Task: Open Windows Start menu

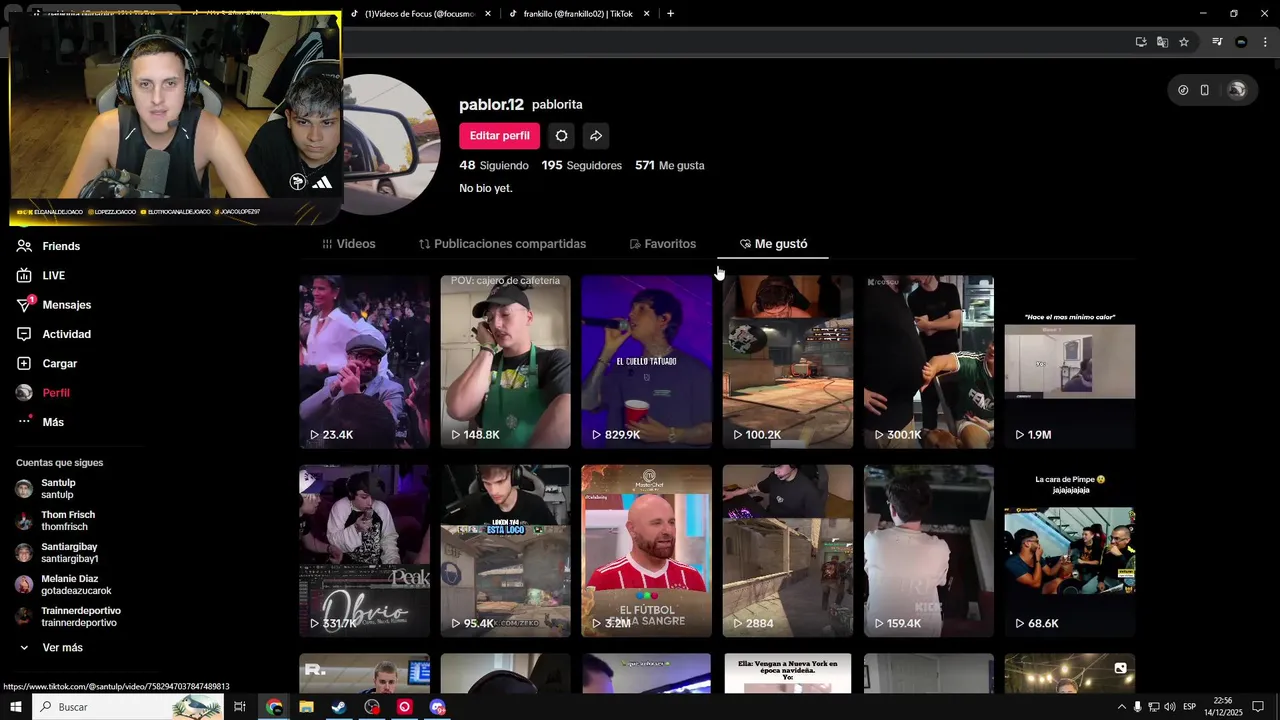Action: pos(16,707)
